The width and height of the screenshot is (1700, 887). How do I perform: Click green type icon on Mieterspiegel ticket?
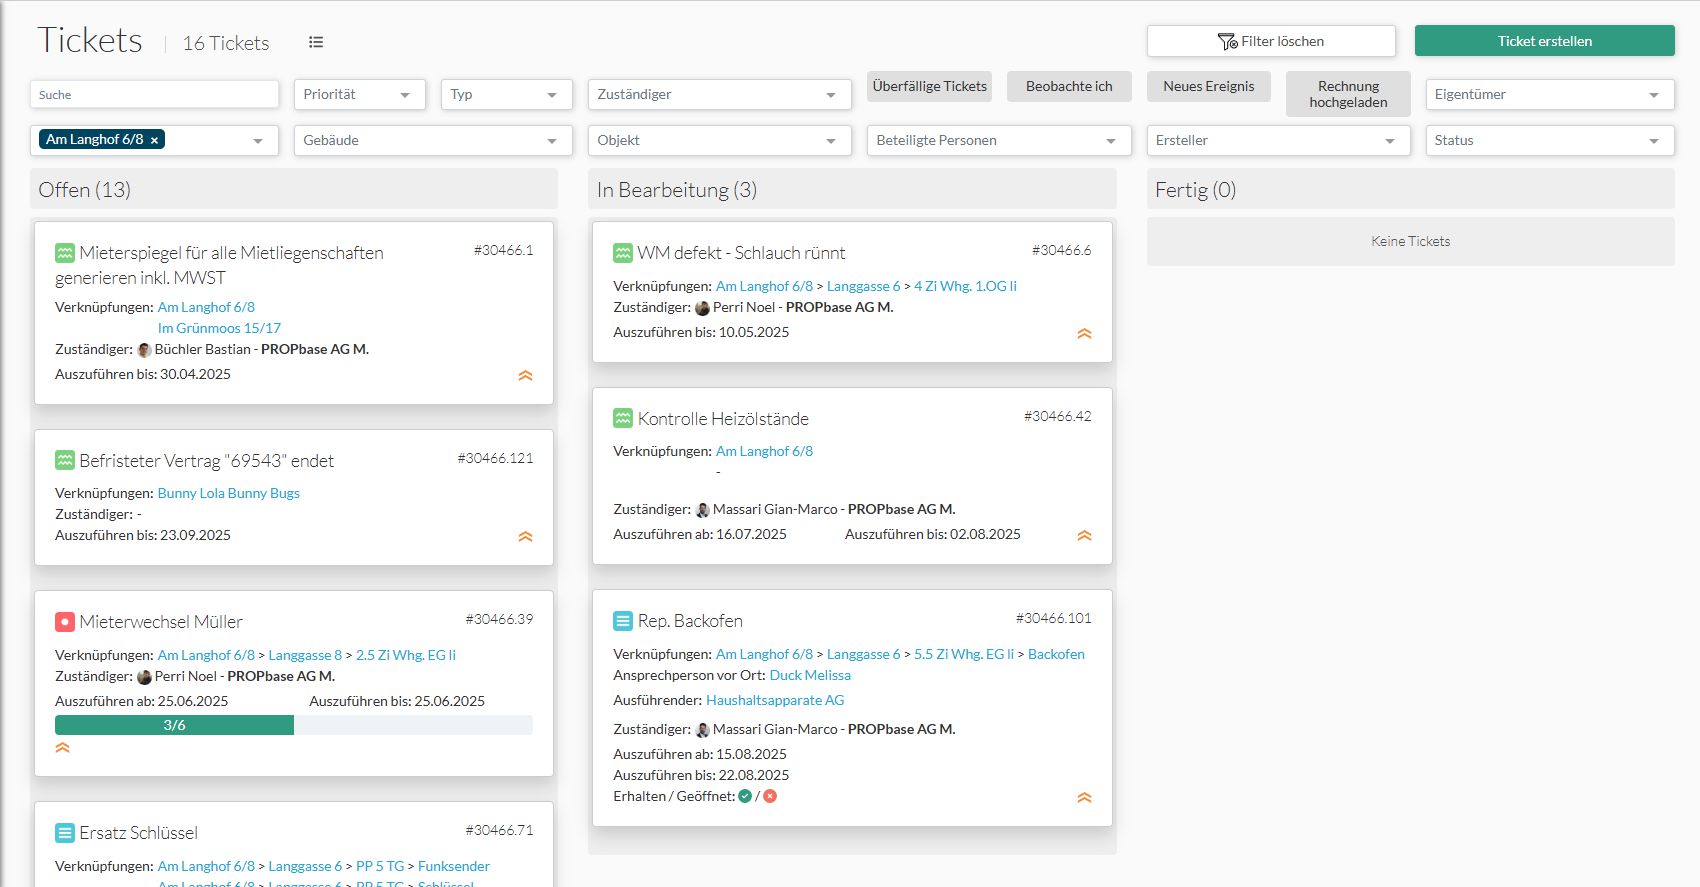(x=65, y=253)
